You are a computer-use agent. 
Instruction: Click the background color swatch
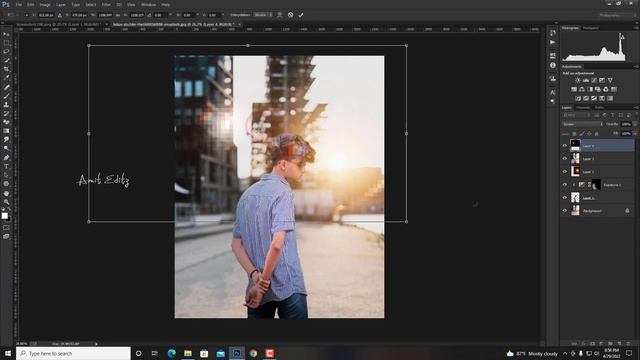9,219
